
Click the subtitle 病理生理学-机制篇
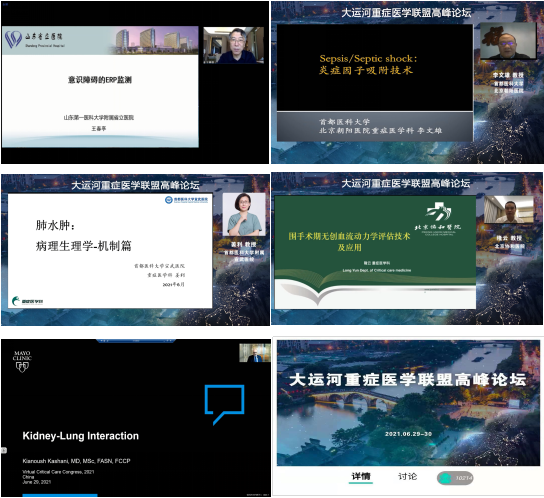coord(84,246)
